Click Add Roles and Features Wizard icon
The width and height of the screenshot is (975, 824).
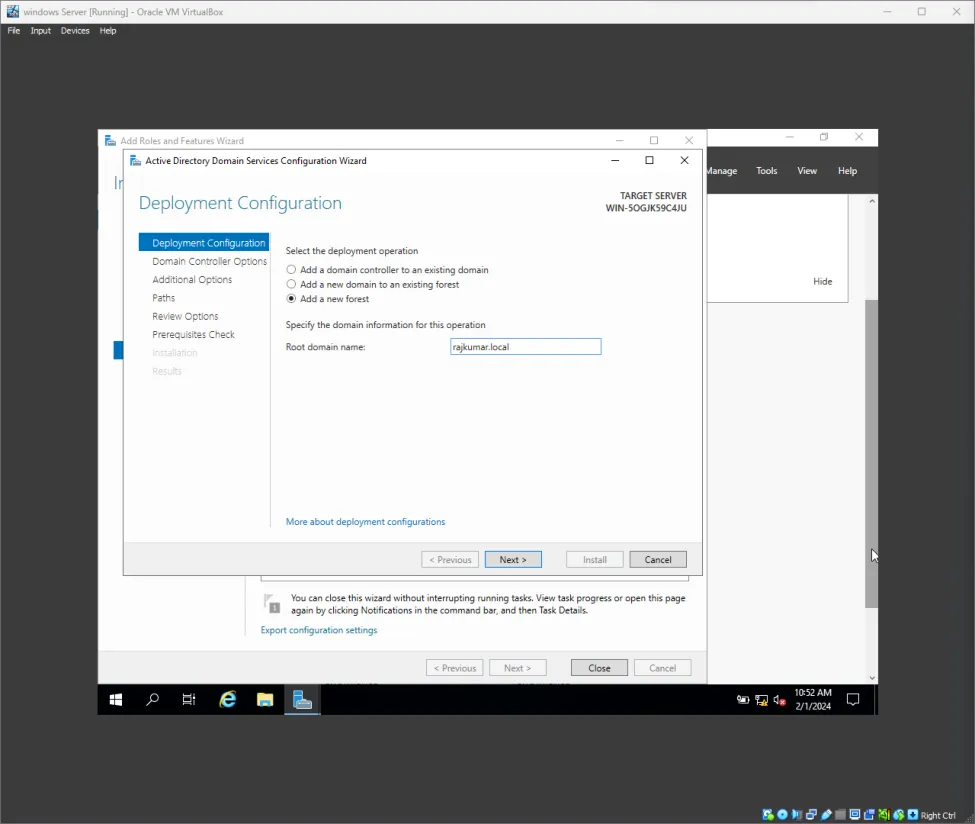click(x=110, y=141)
